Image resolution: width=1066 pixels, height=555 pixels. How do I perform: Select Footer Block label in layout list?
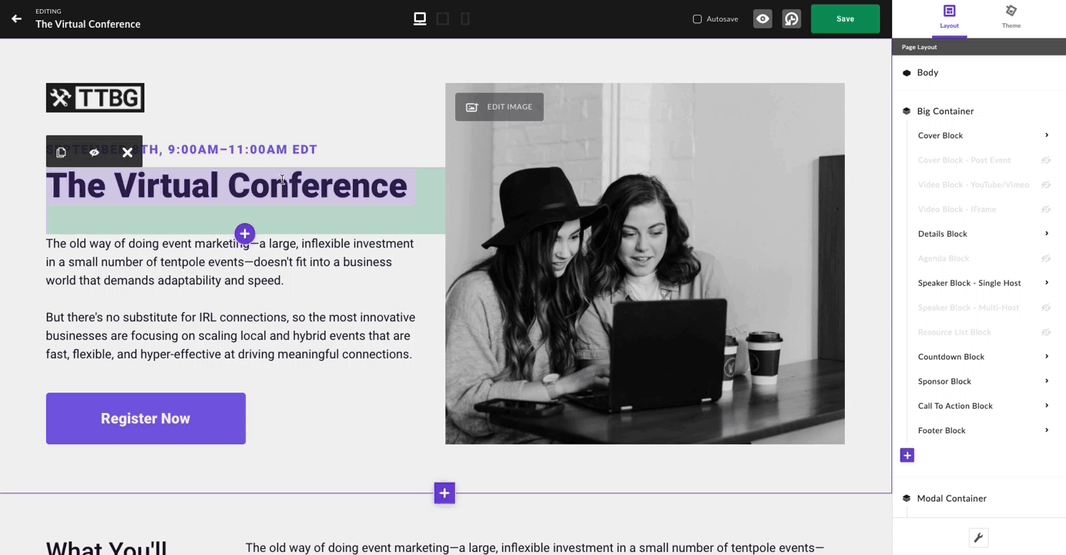pyautogui.click(x=942, y=430)
